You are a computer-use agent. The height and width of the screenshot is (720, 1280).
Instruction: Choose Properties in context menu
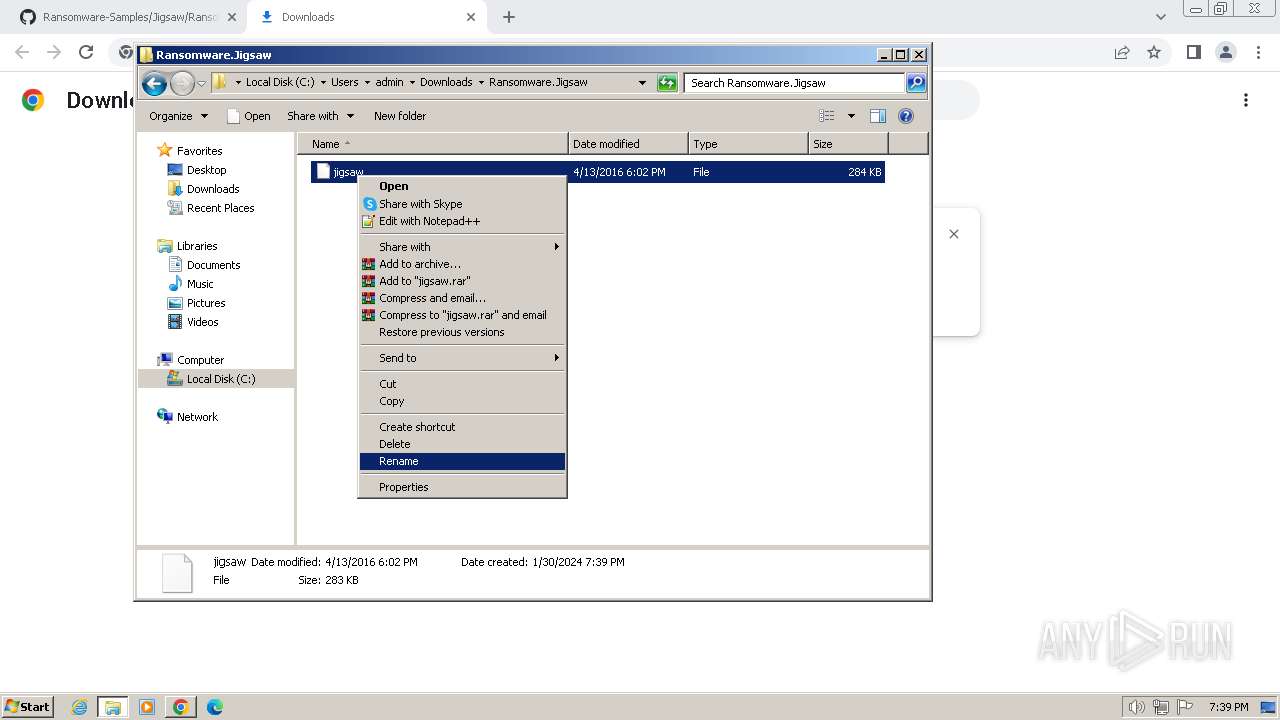click(462, 487)
